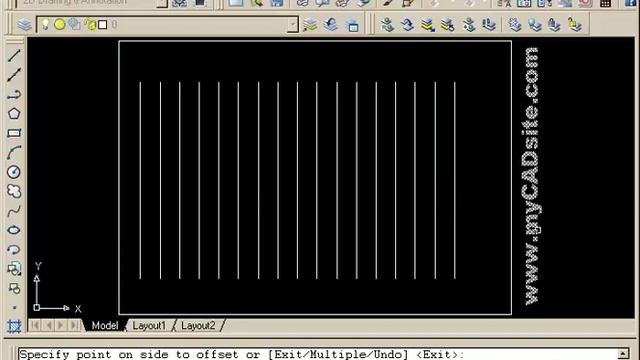Image resolution: width=640 pixels, height=360 pixels.
Task: Select the Hatch tool
Action: click(x=14, y=327)
